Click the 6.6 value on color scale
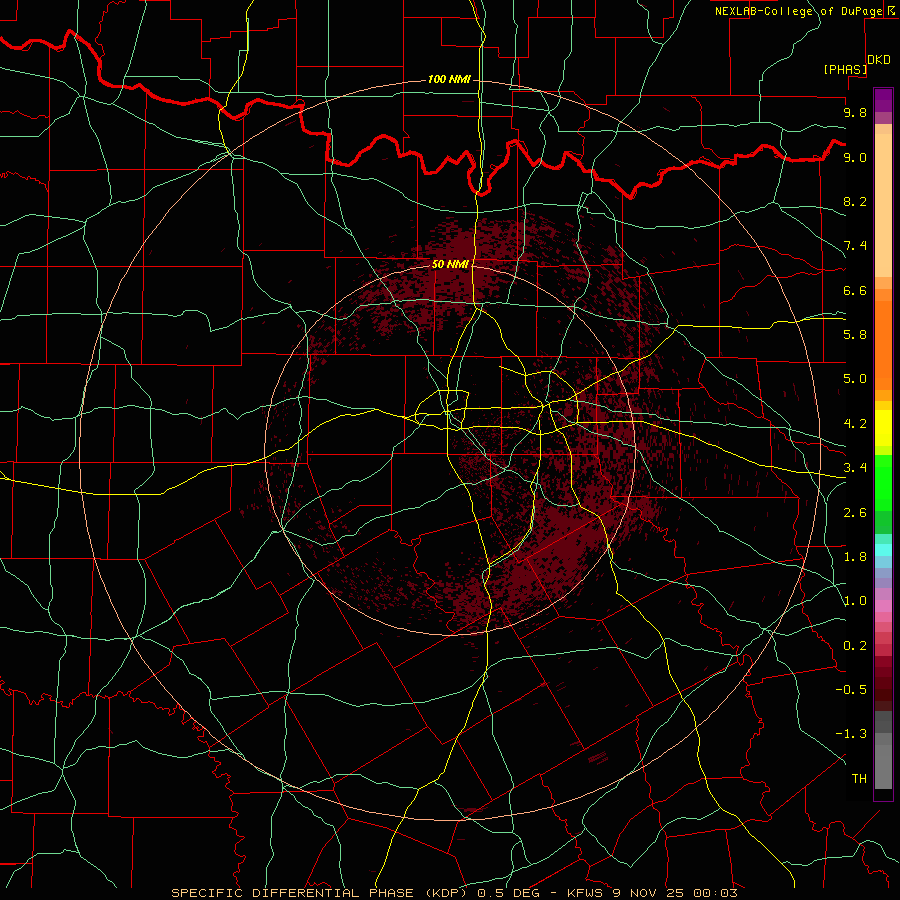 (855, 290)
